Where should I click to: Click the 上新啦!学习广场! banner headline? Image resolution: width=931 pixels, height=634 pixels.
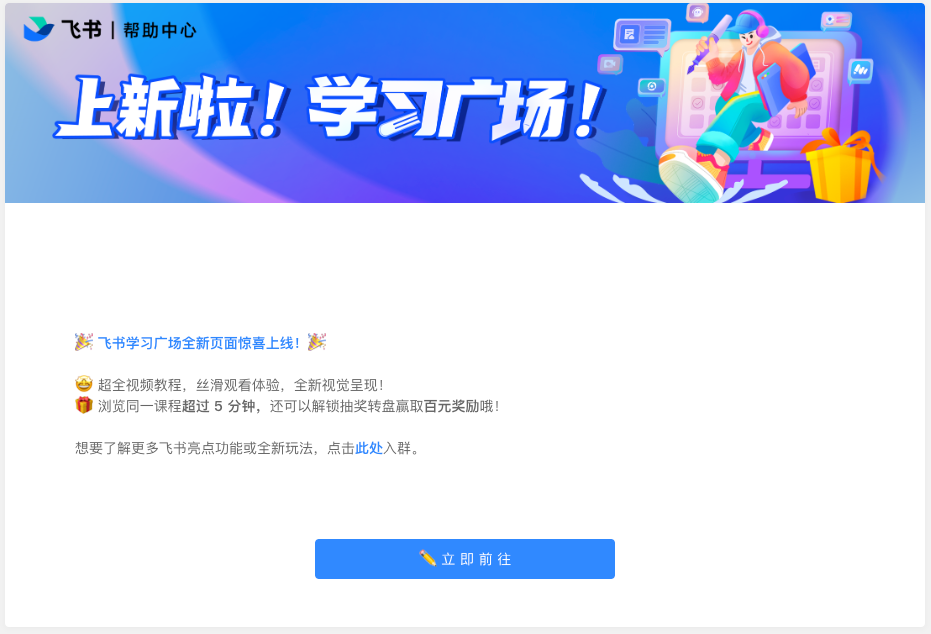click(330, 108)
